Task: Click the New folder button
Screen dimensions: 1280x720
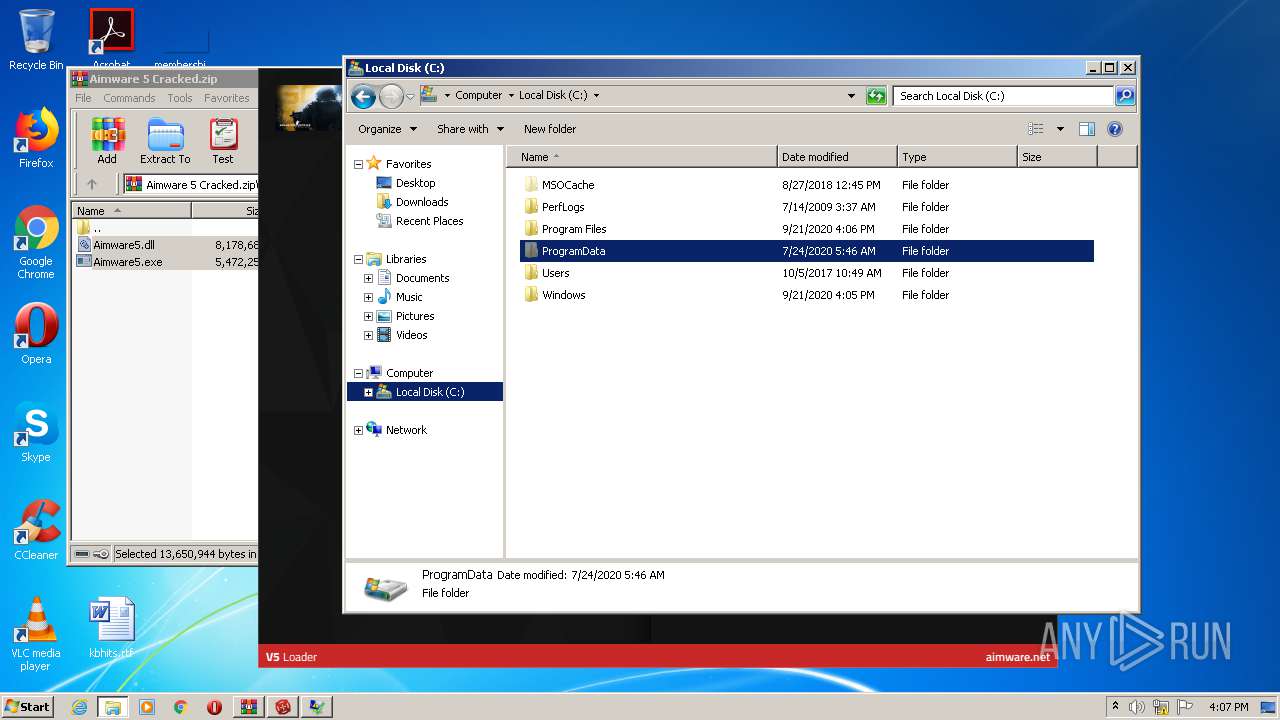Action: click(550, 129)
